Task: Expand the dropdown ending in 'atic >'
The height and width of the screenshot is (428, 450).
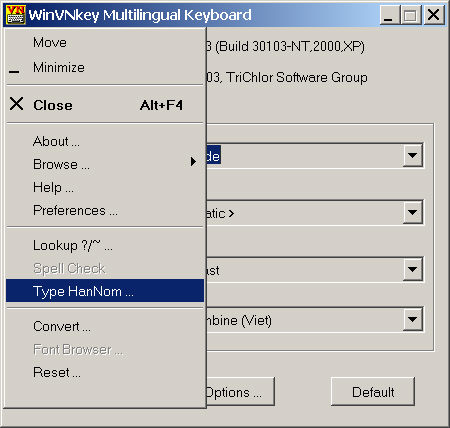Action: click(413, 212)
